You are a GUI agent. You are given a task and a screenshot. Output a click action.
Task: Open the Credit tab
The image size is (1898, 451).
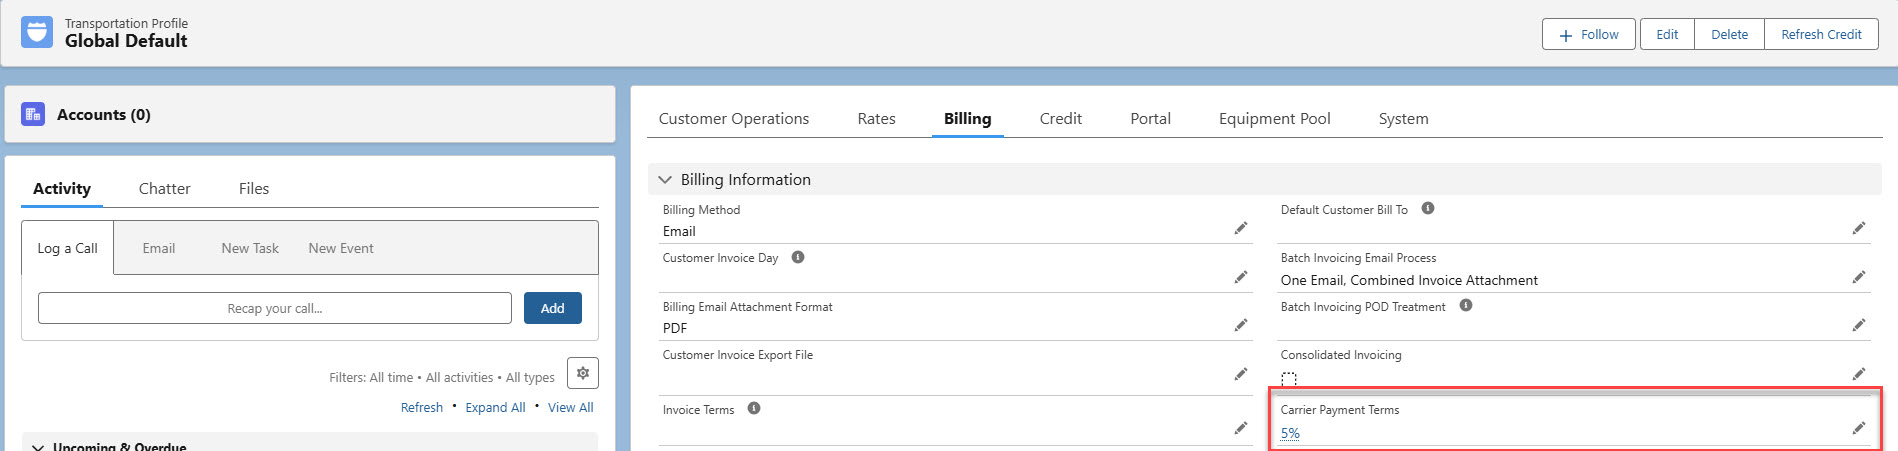click(x=1060, y=118)
